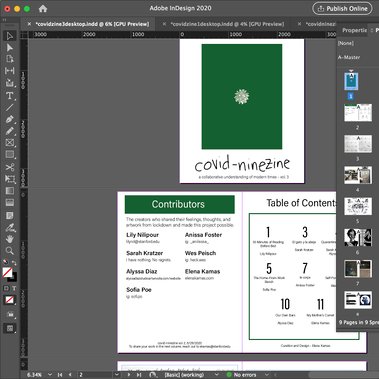Toggle formatting affects text
The image size is (379, 379).
point(14,288)
